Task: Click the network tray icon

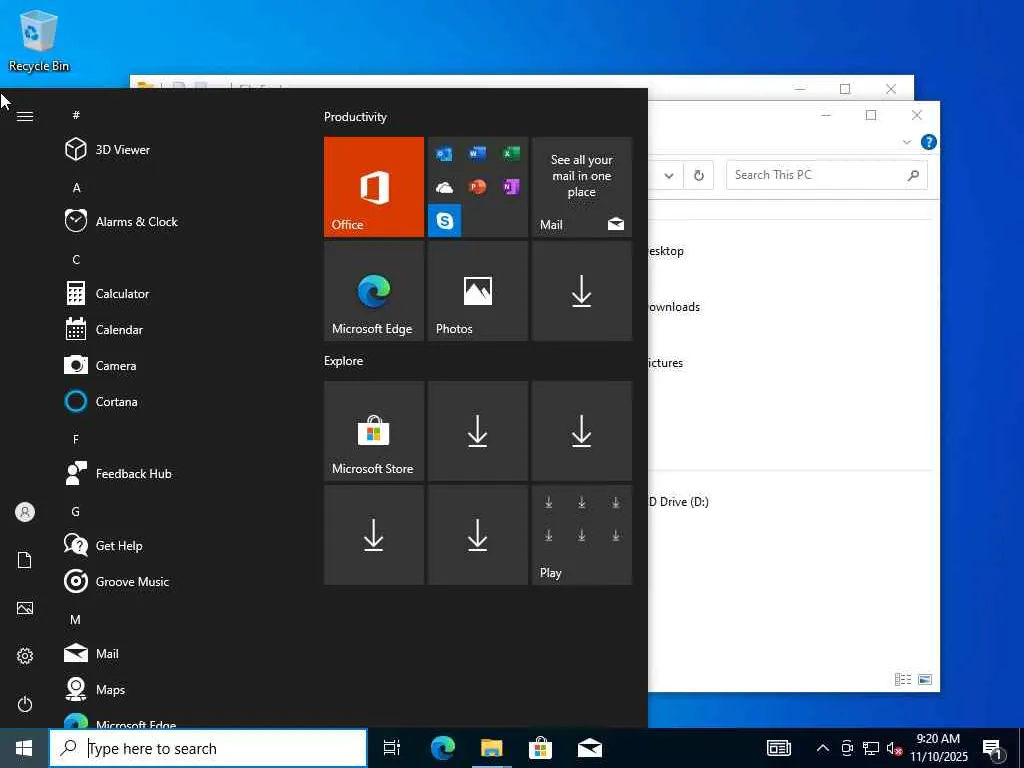Action: tap(871, 748)
